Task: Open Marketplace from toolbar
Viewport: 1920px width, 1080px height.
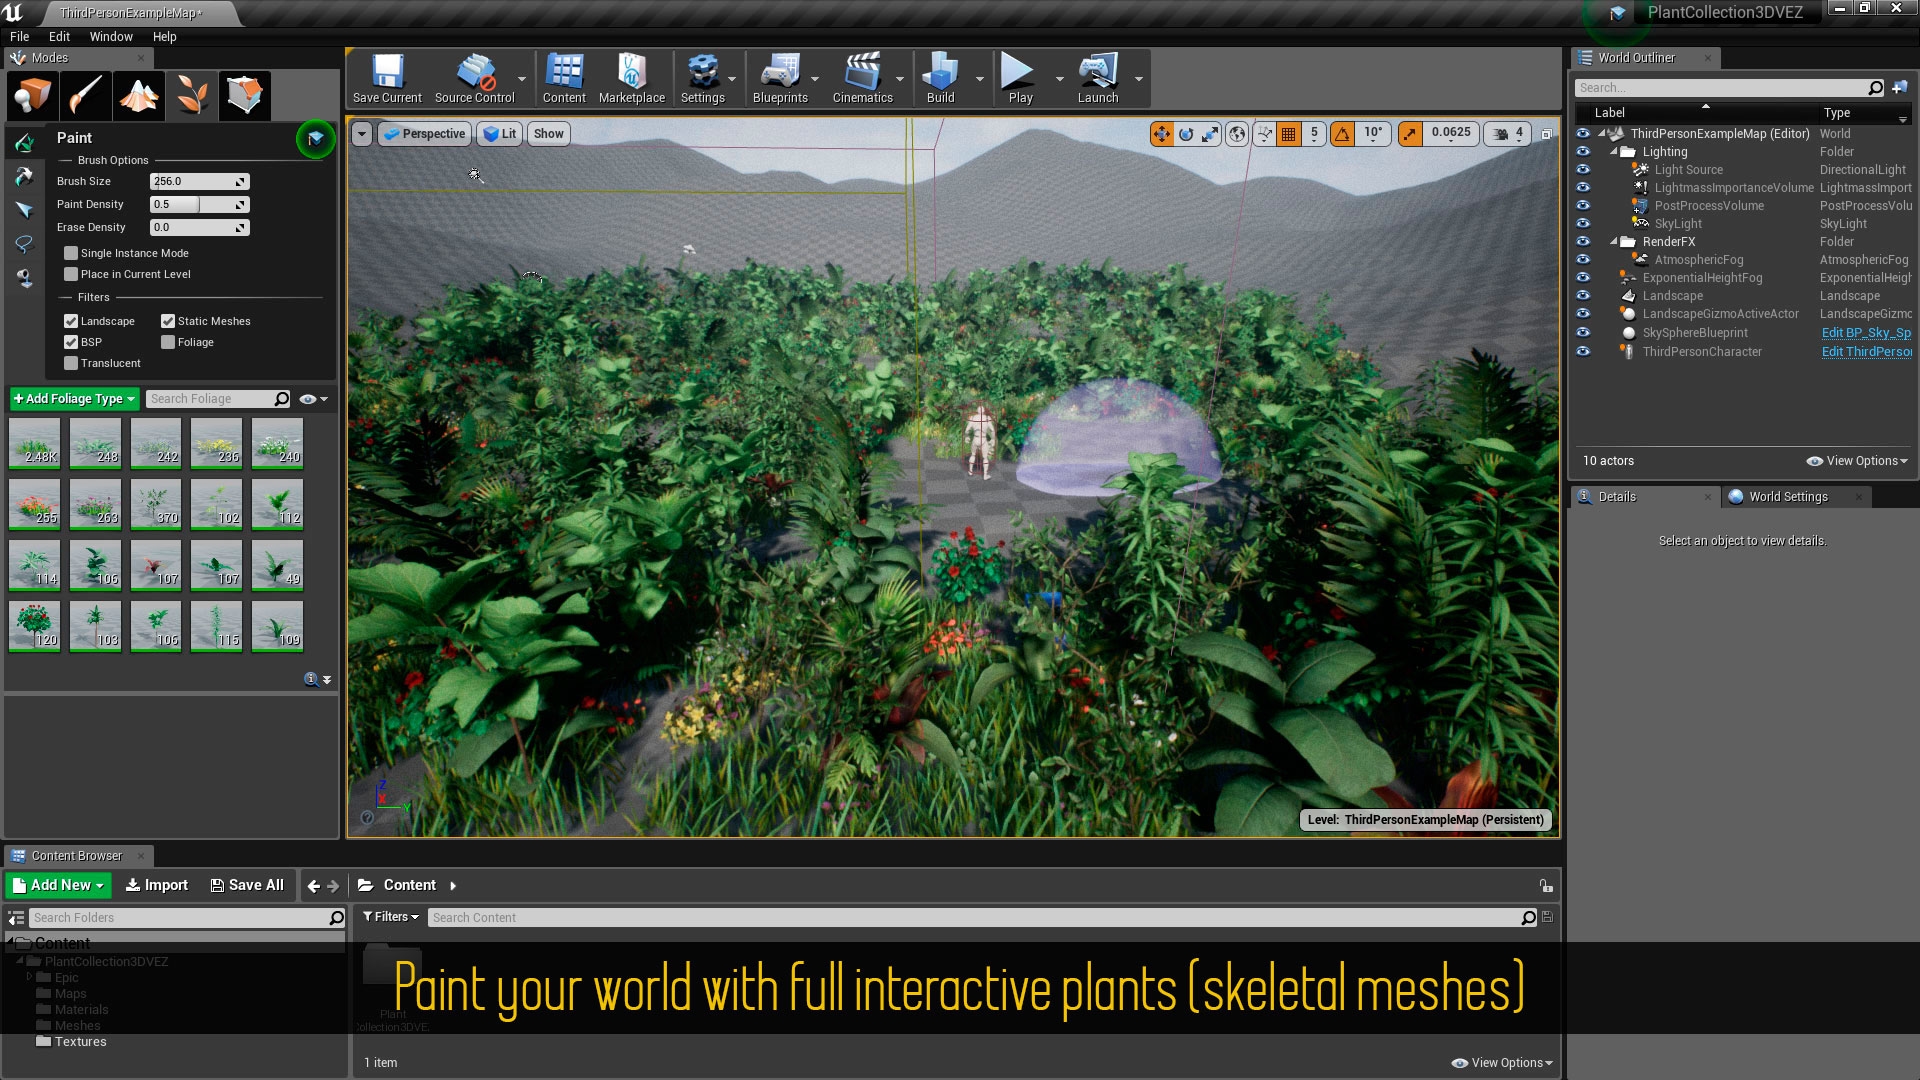Action: [x=631, y=79]
